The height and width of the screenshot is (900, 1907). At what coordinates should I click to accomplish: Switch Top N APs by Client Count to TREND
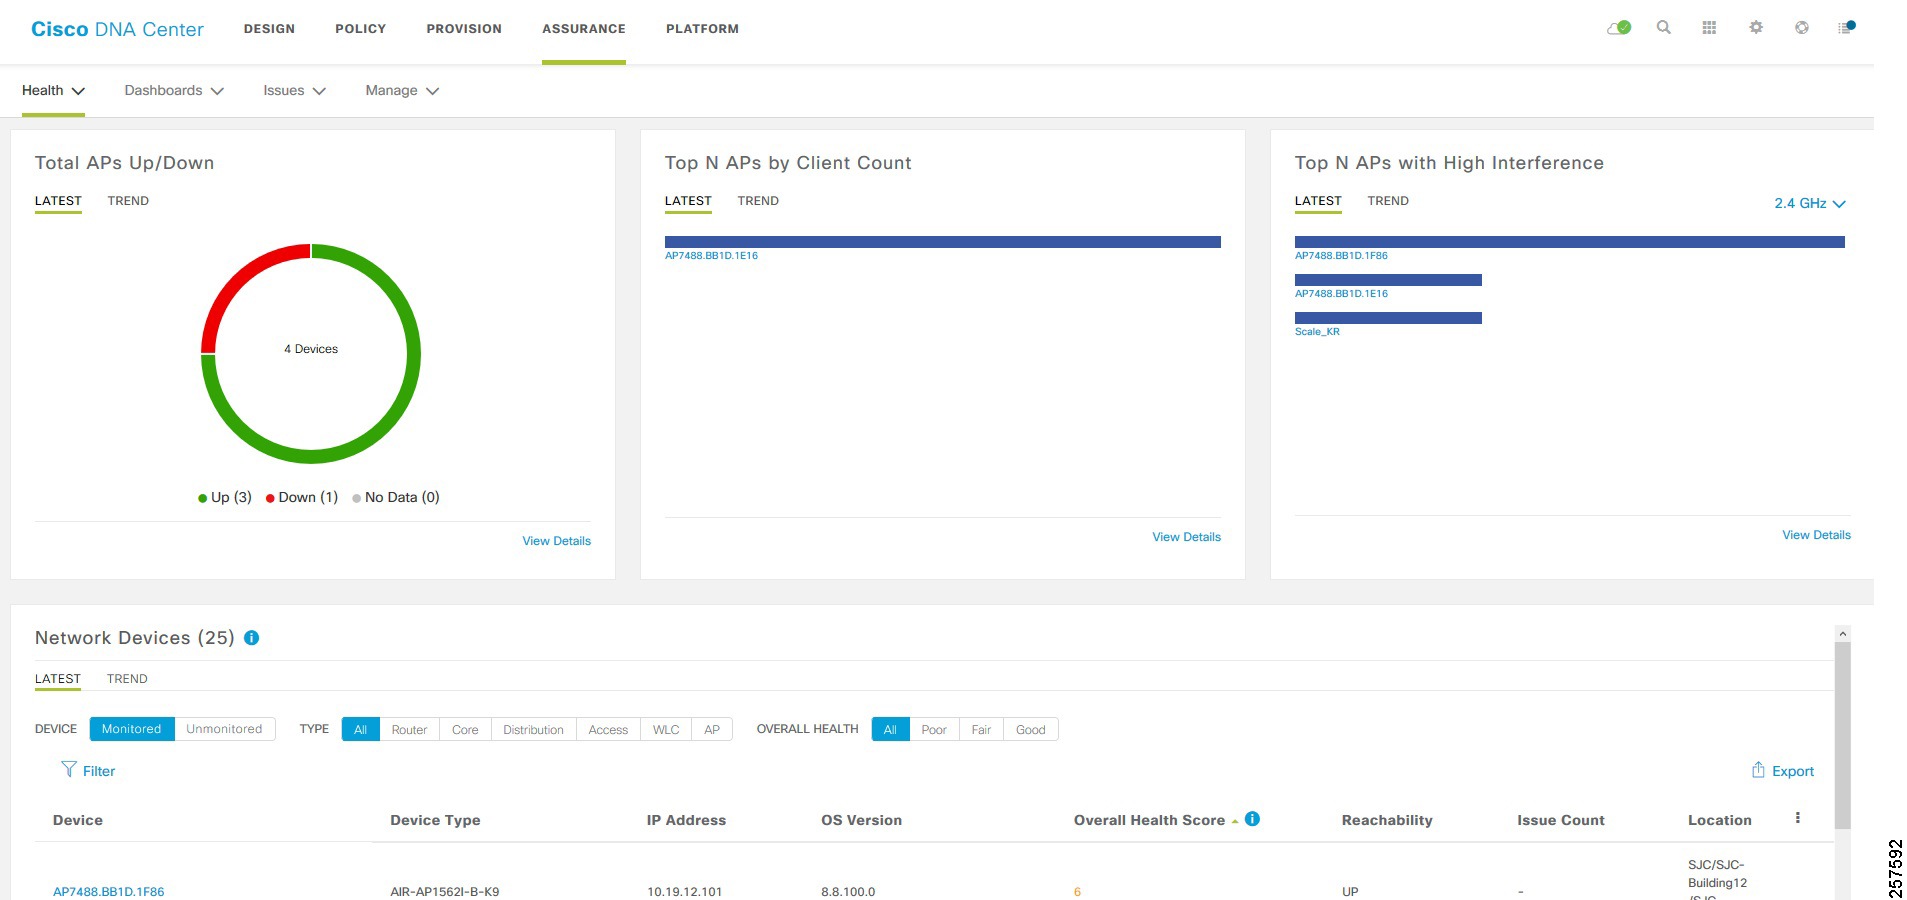point(758,201)
